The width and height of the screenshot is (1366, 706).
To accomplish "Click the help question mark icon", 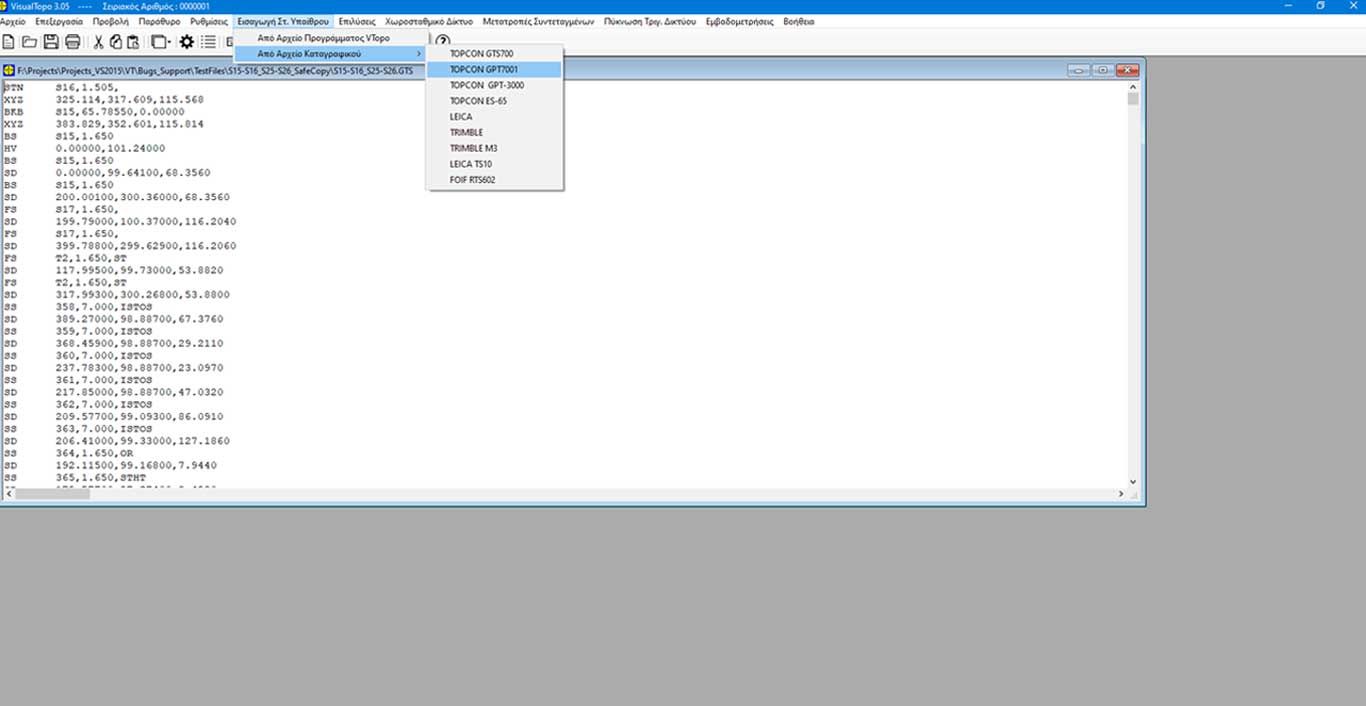I will click(443, 41).
